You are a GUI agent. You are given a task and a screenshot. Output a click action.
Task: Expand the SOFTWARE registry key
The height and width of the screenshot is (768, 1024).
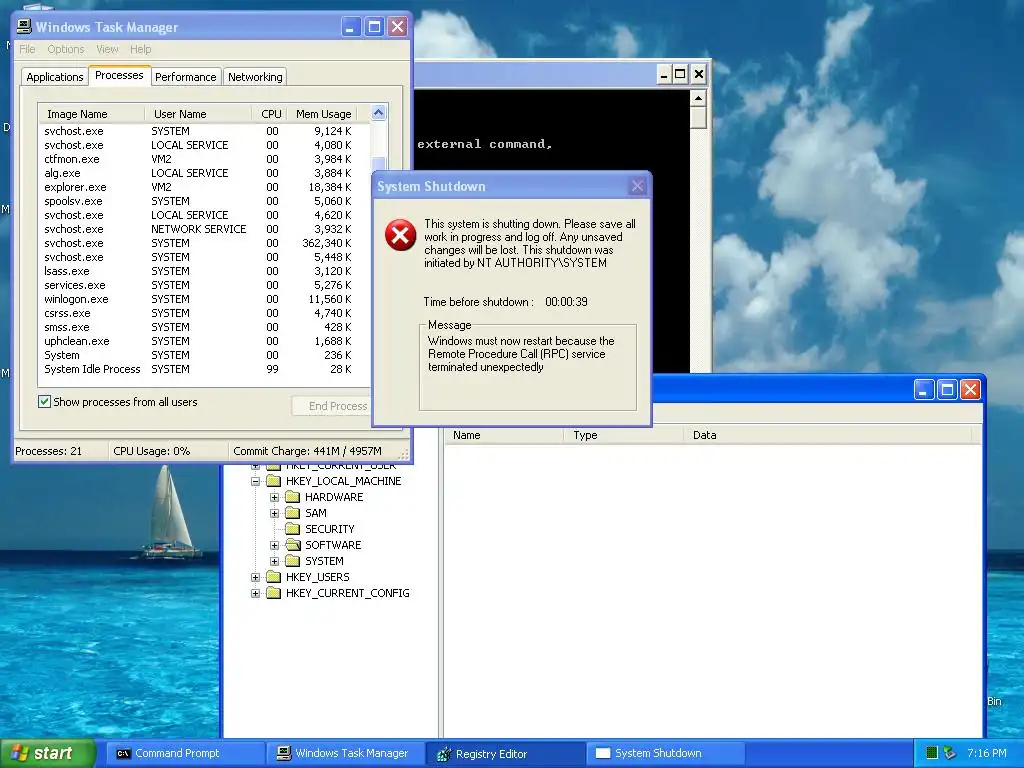(x=274, y=545)
